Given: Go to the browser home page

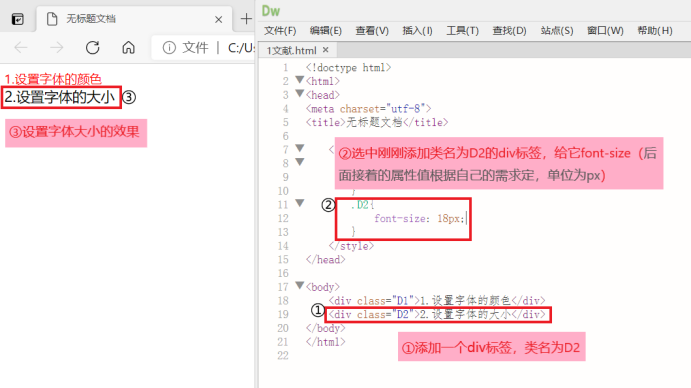Looking at the screenshot, I should (x=128, y=48).
